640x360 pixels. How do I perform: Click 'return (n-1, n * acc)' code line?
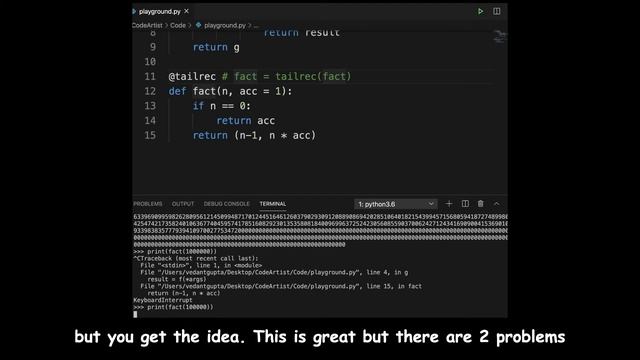click(x=254, y=135)
